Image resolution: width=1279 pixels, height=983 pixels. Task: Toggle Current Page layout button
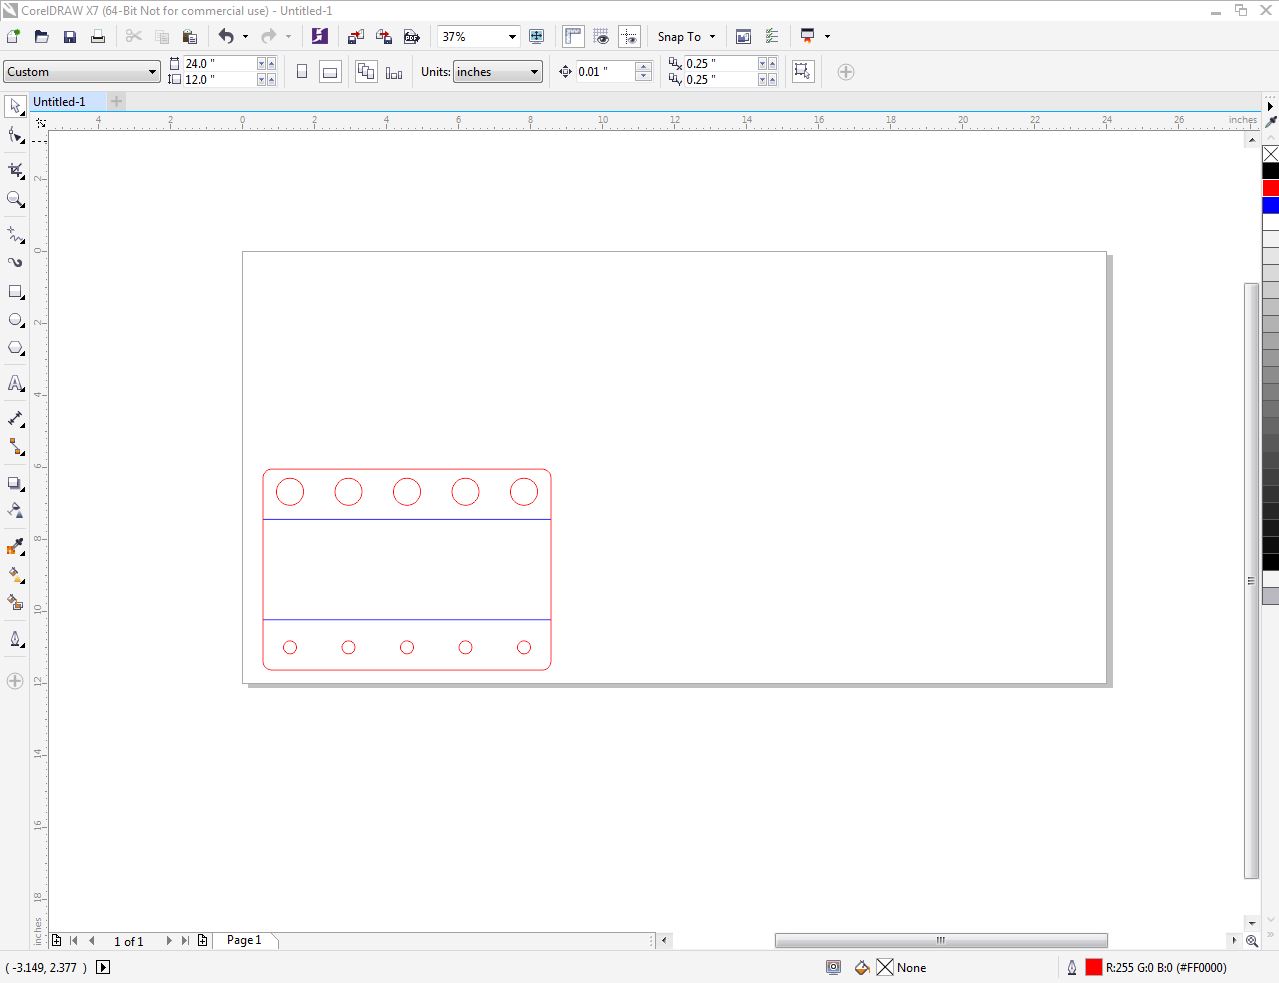coord(394,72)
